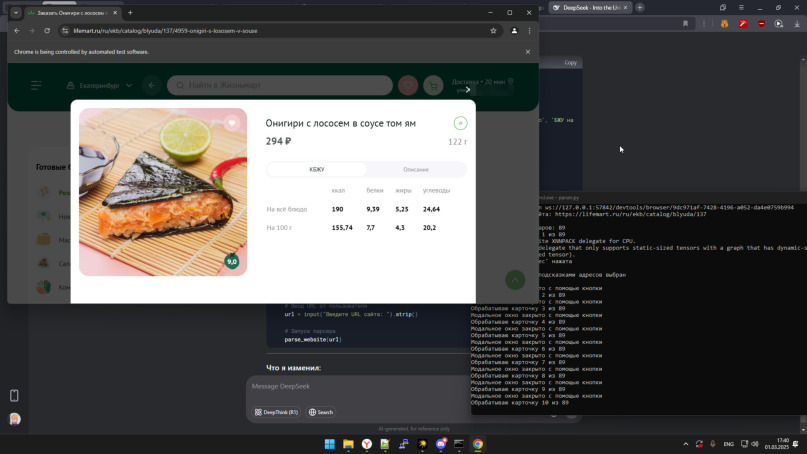This screenshot has width=807, height=454.
Task: Add onigiri to favorites with the heart
Action: 232,123
